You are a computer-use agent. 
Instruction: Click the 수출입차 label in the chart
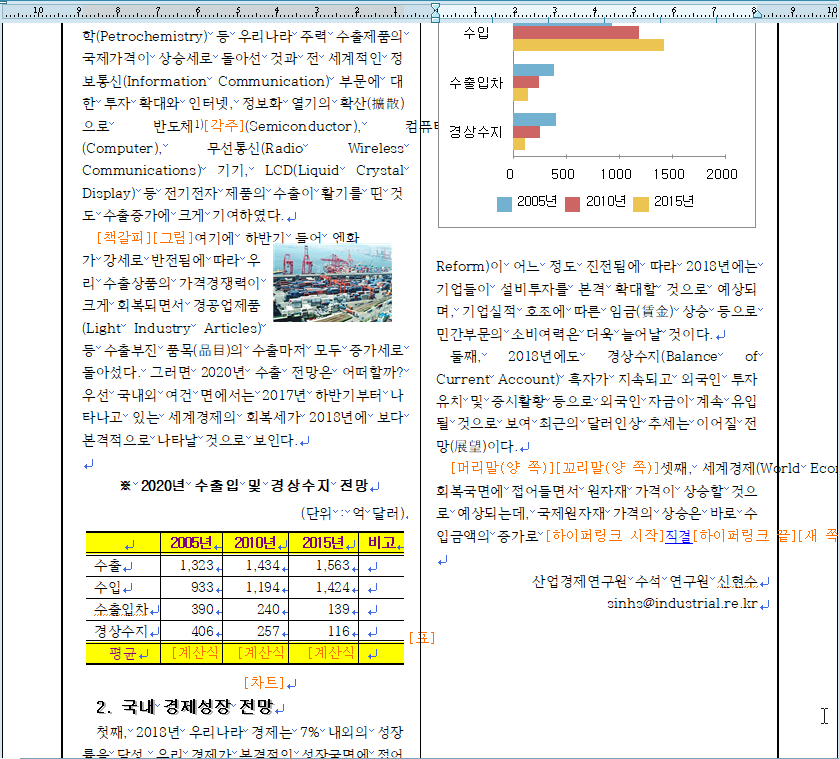pos(476,82)
